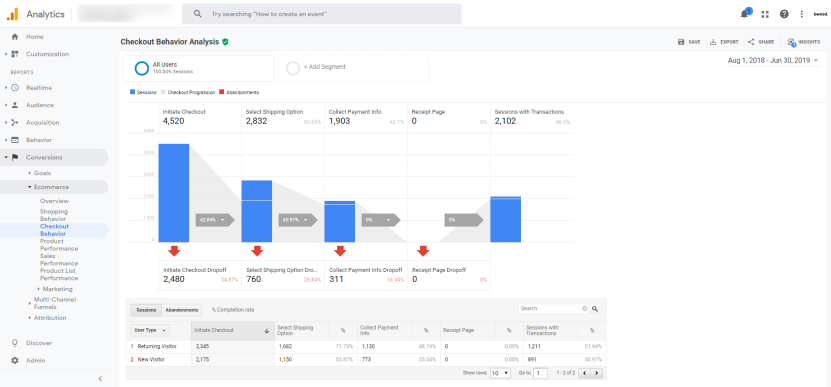This screenshot has width=831, height=387.
Task: Click the blue Sessions with Transactions bar
Action: click(x=506, y=219)
